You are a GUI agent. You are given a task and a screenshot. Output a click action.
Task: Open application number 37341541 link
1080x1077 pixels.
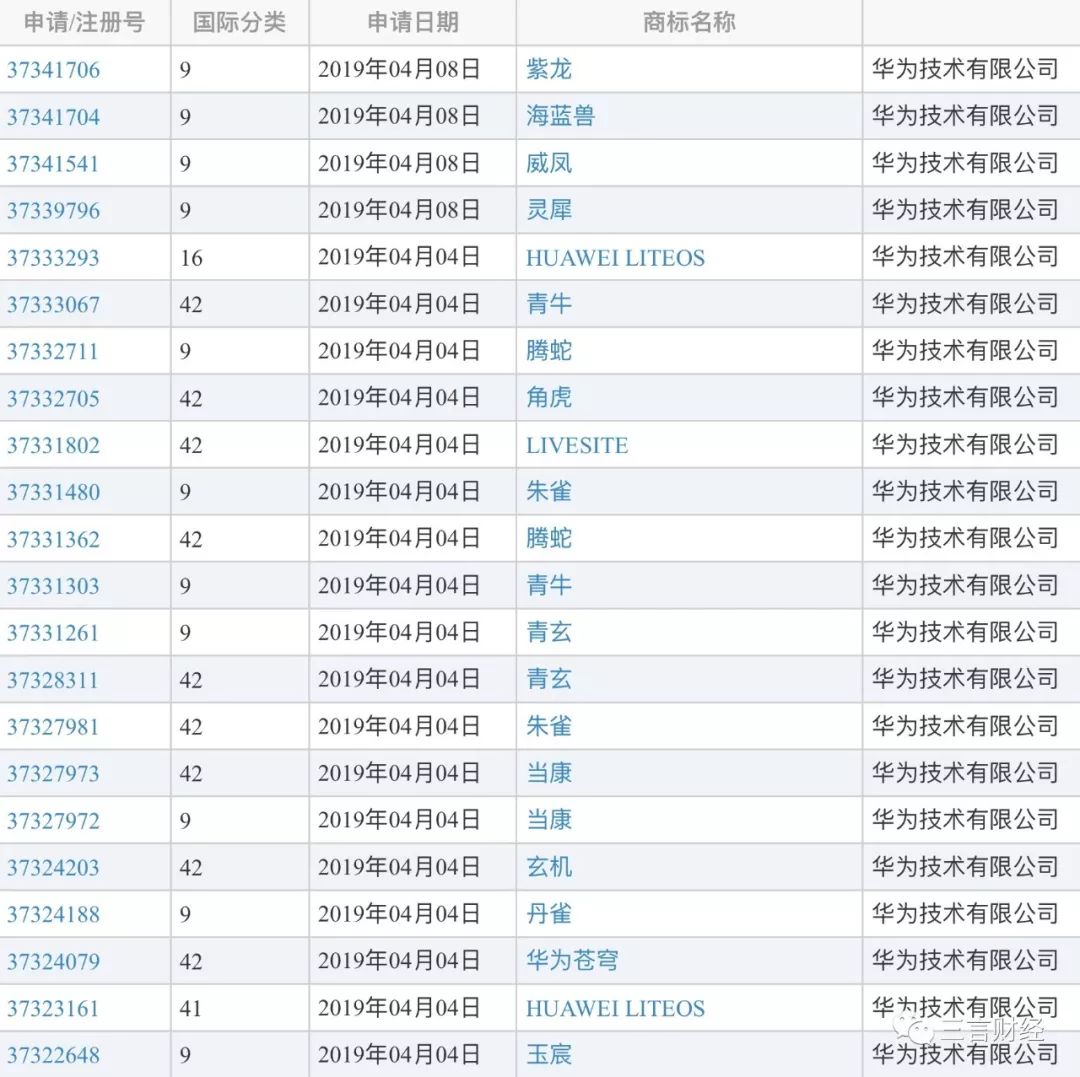(x=53, y=163)
